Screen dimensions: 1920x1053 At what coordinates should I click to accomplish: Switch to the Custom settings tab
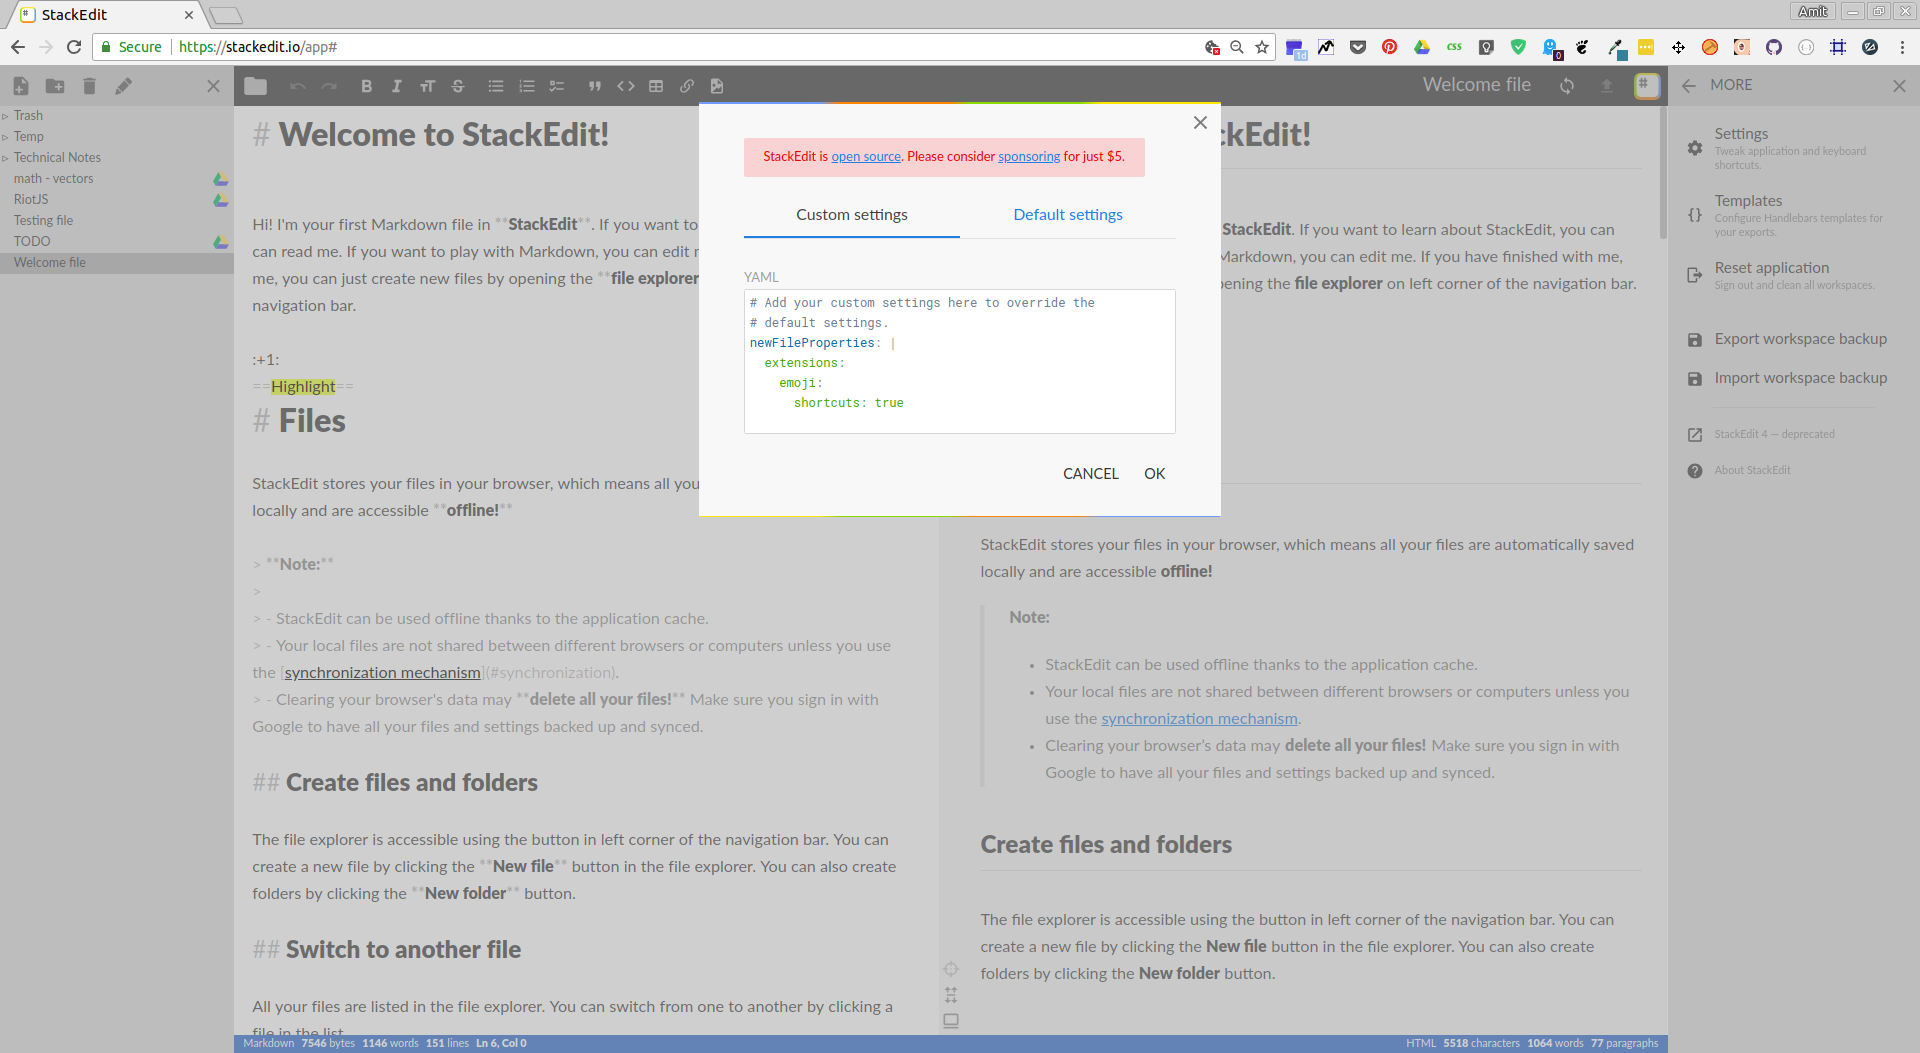[x=852, y=215]
